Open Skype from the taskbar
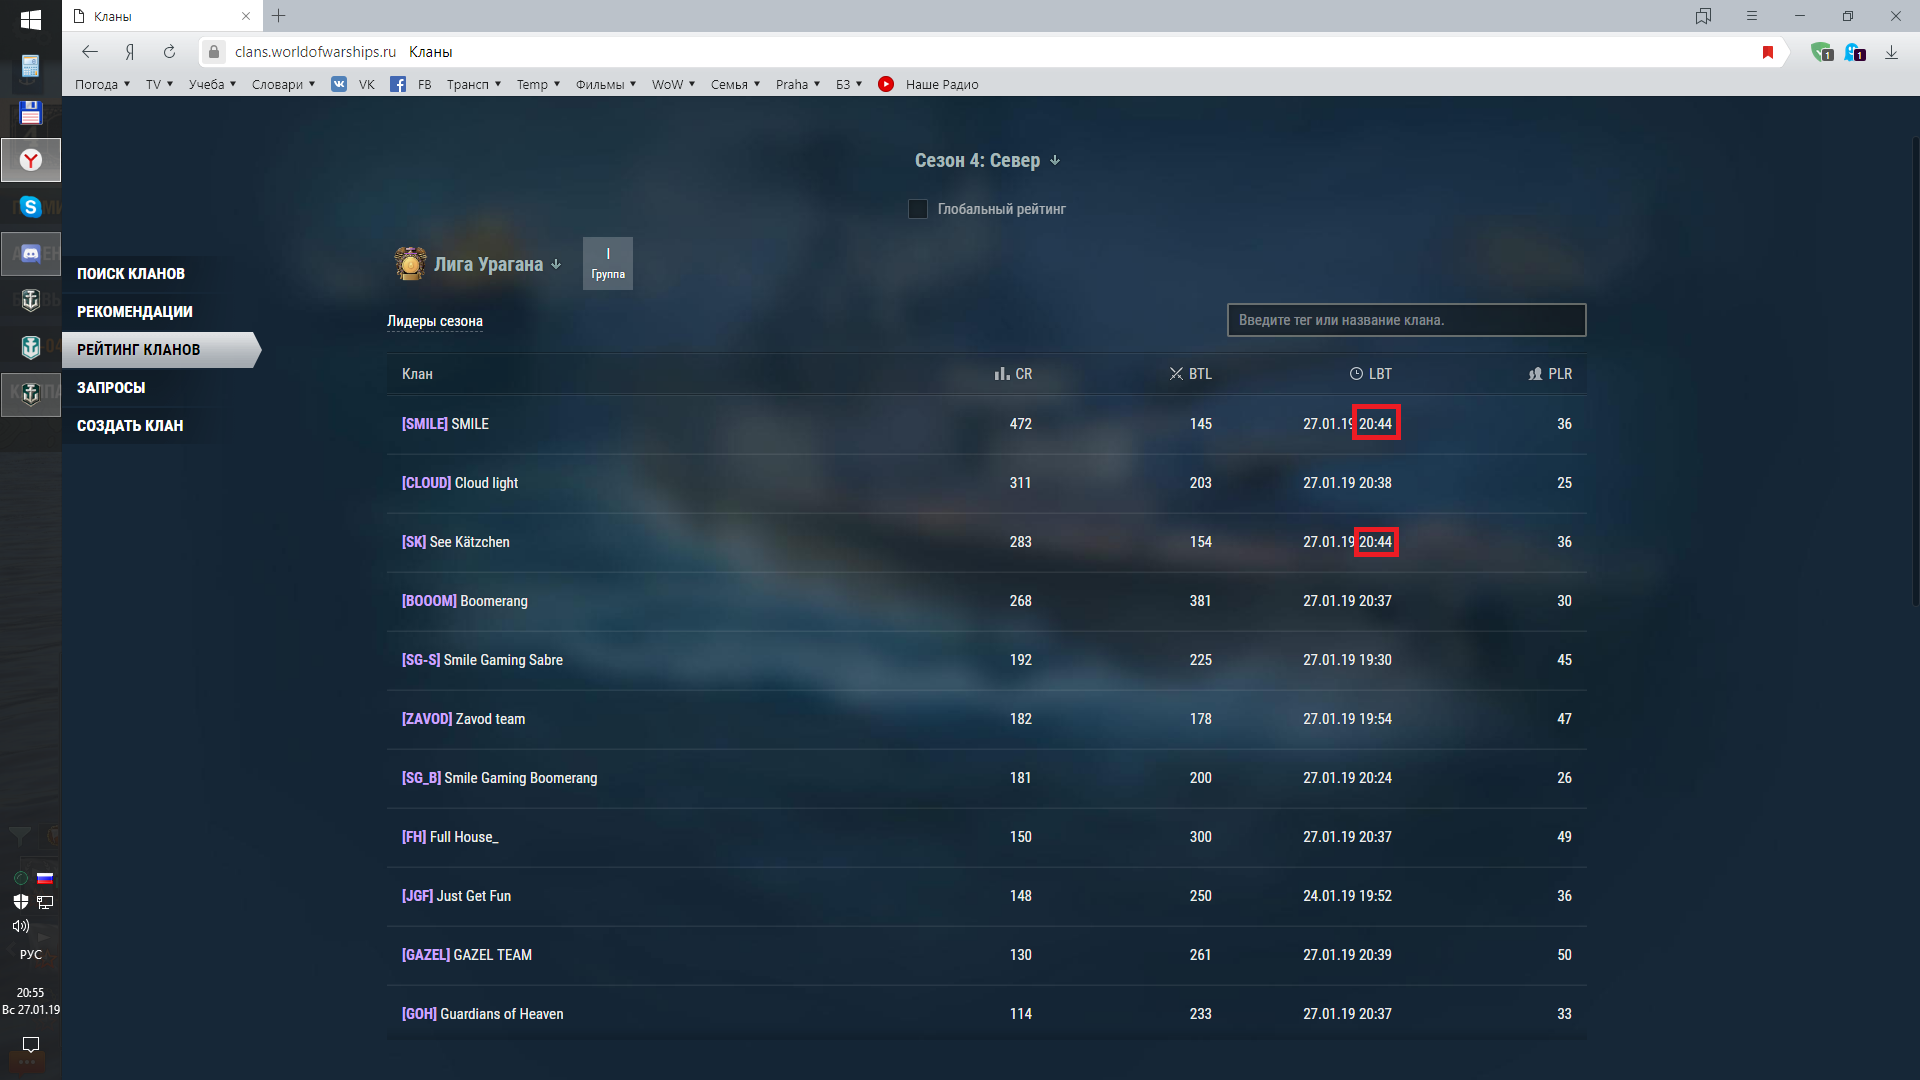This screenshot has height=1080, width=1920. tap(31, 207)
